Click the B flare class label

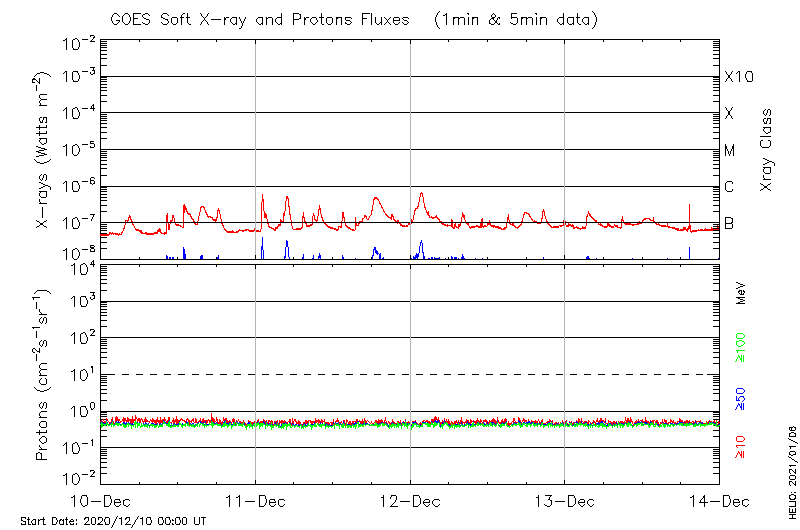[730, 223]
